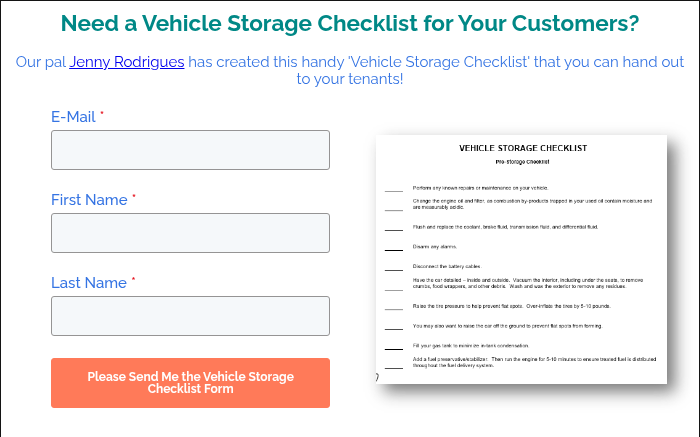
Task: Click the Pre-Storage Checklist subtitle in the preview
Action: (522, 161)
